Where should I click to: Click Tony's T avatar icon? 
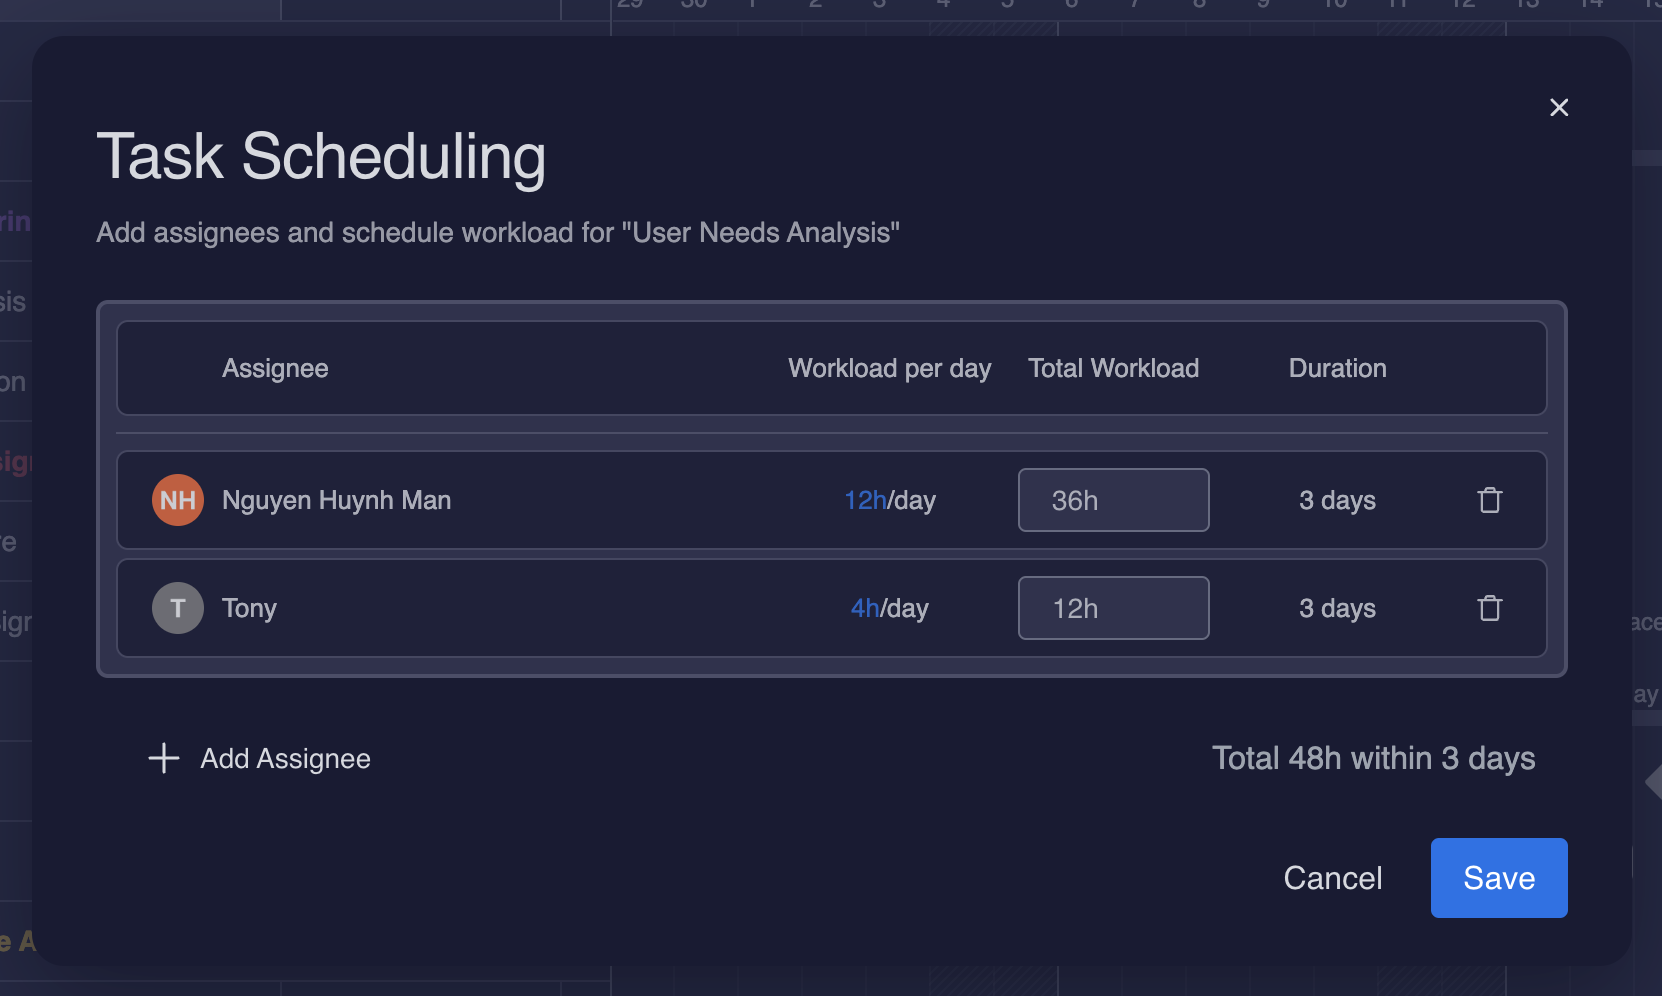click(178, 608)
